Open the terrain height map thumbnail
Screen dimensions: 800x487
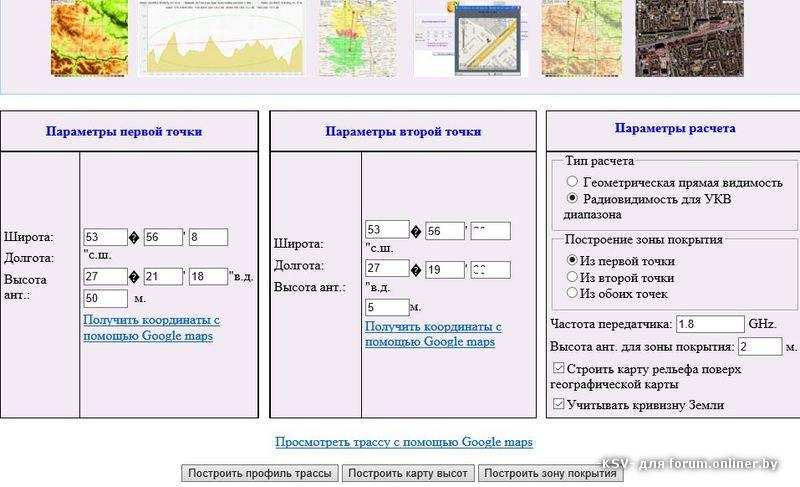point(89,38)
